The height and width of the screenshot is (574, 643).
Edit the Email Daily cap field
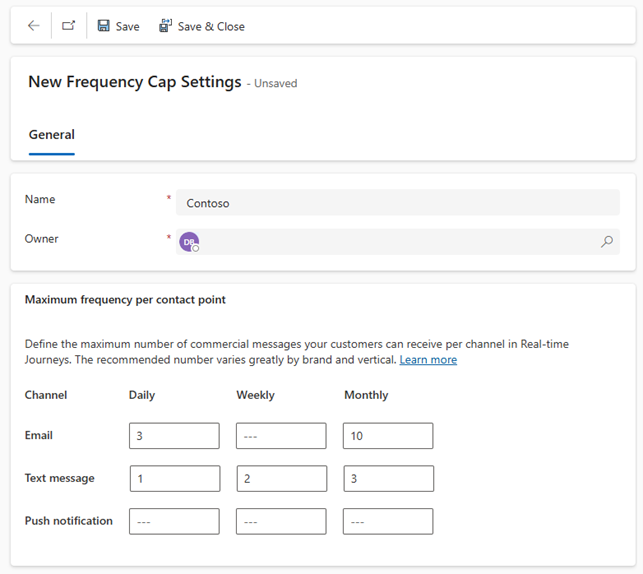pyautogui.click(x=174, y=436)
